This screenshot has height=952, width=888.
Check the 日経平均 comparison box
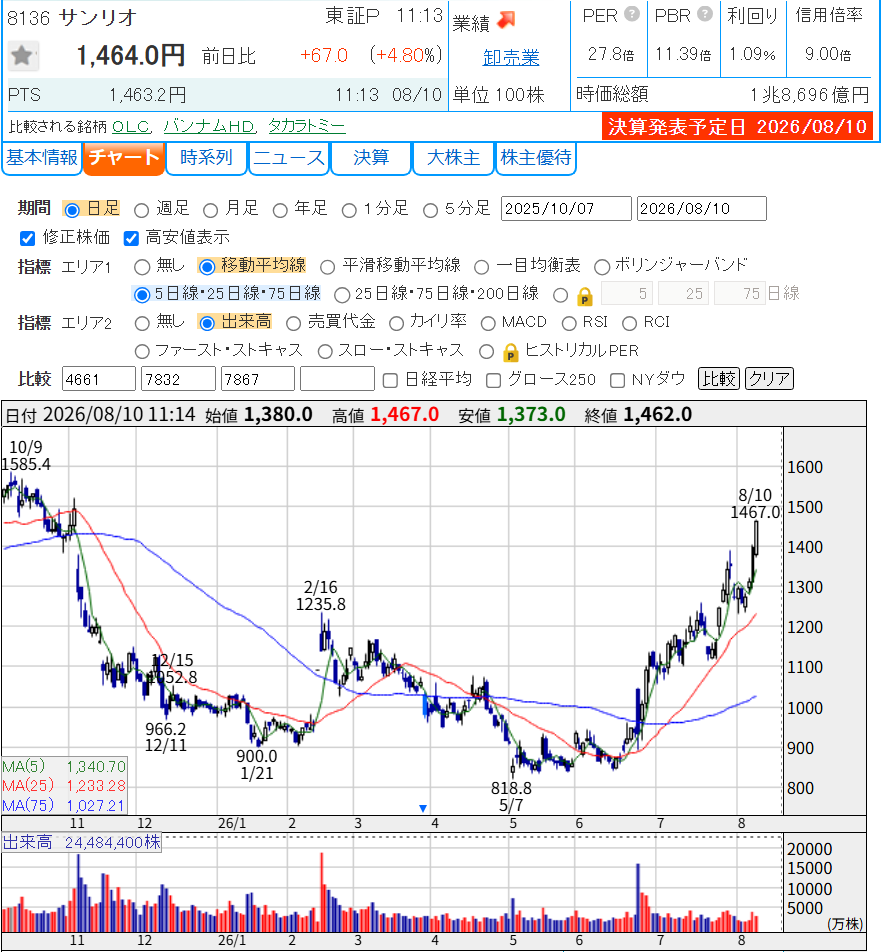(390, 381)
